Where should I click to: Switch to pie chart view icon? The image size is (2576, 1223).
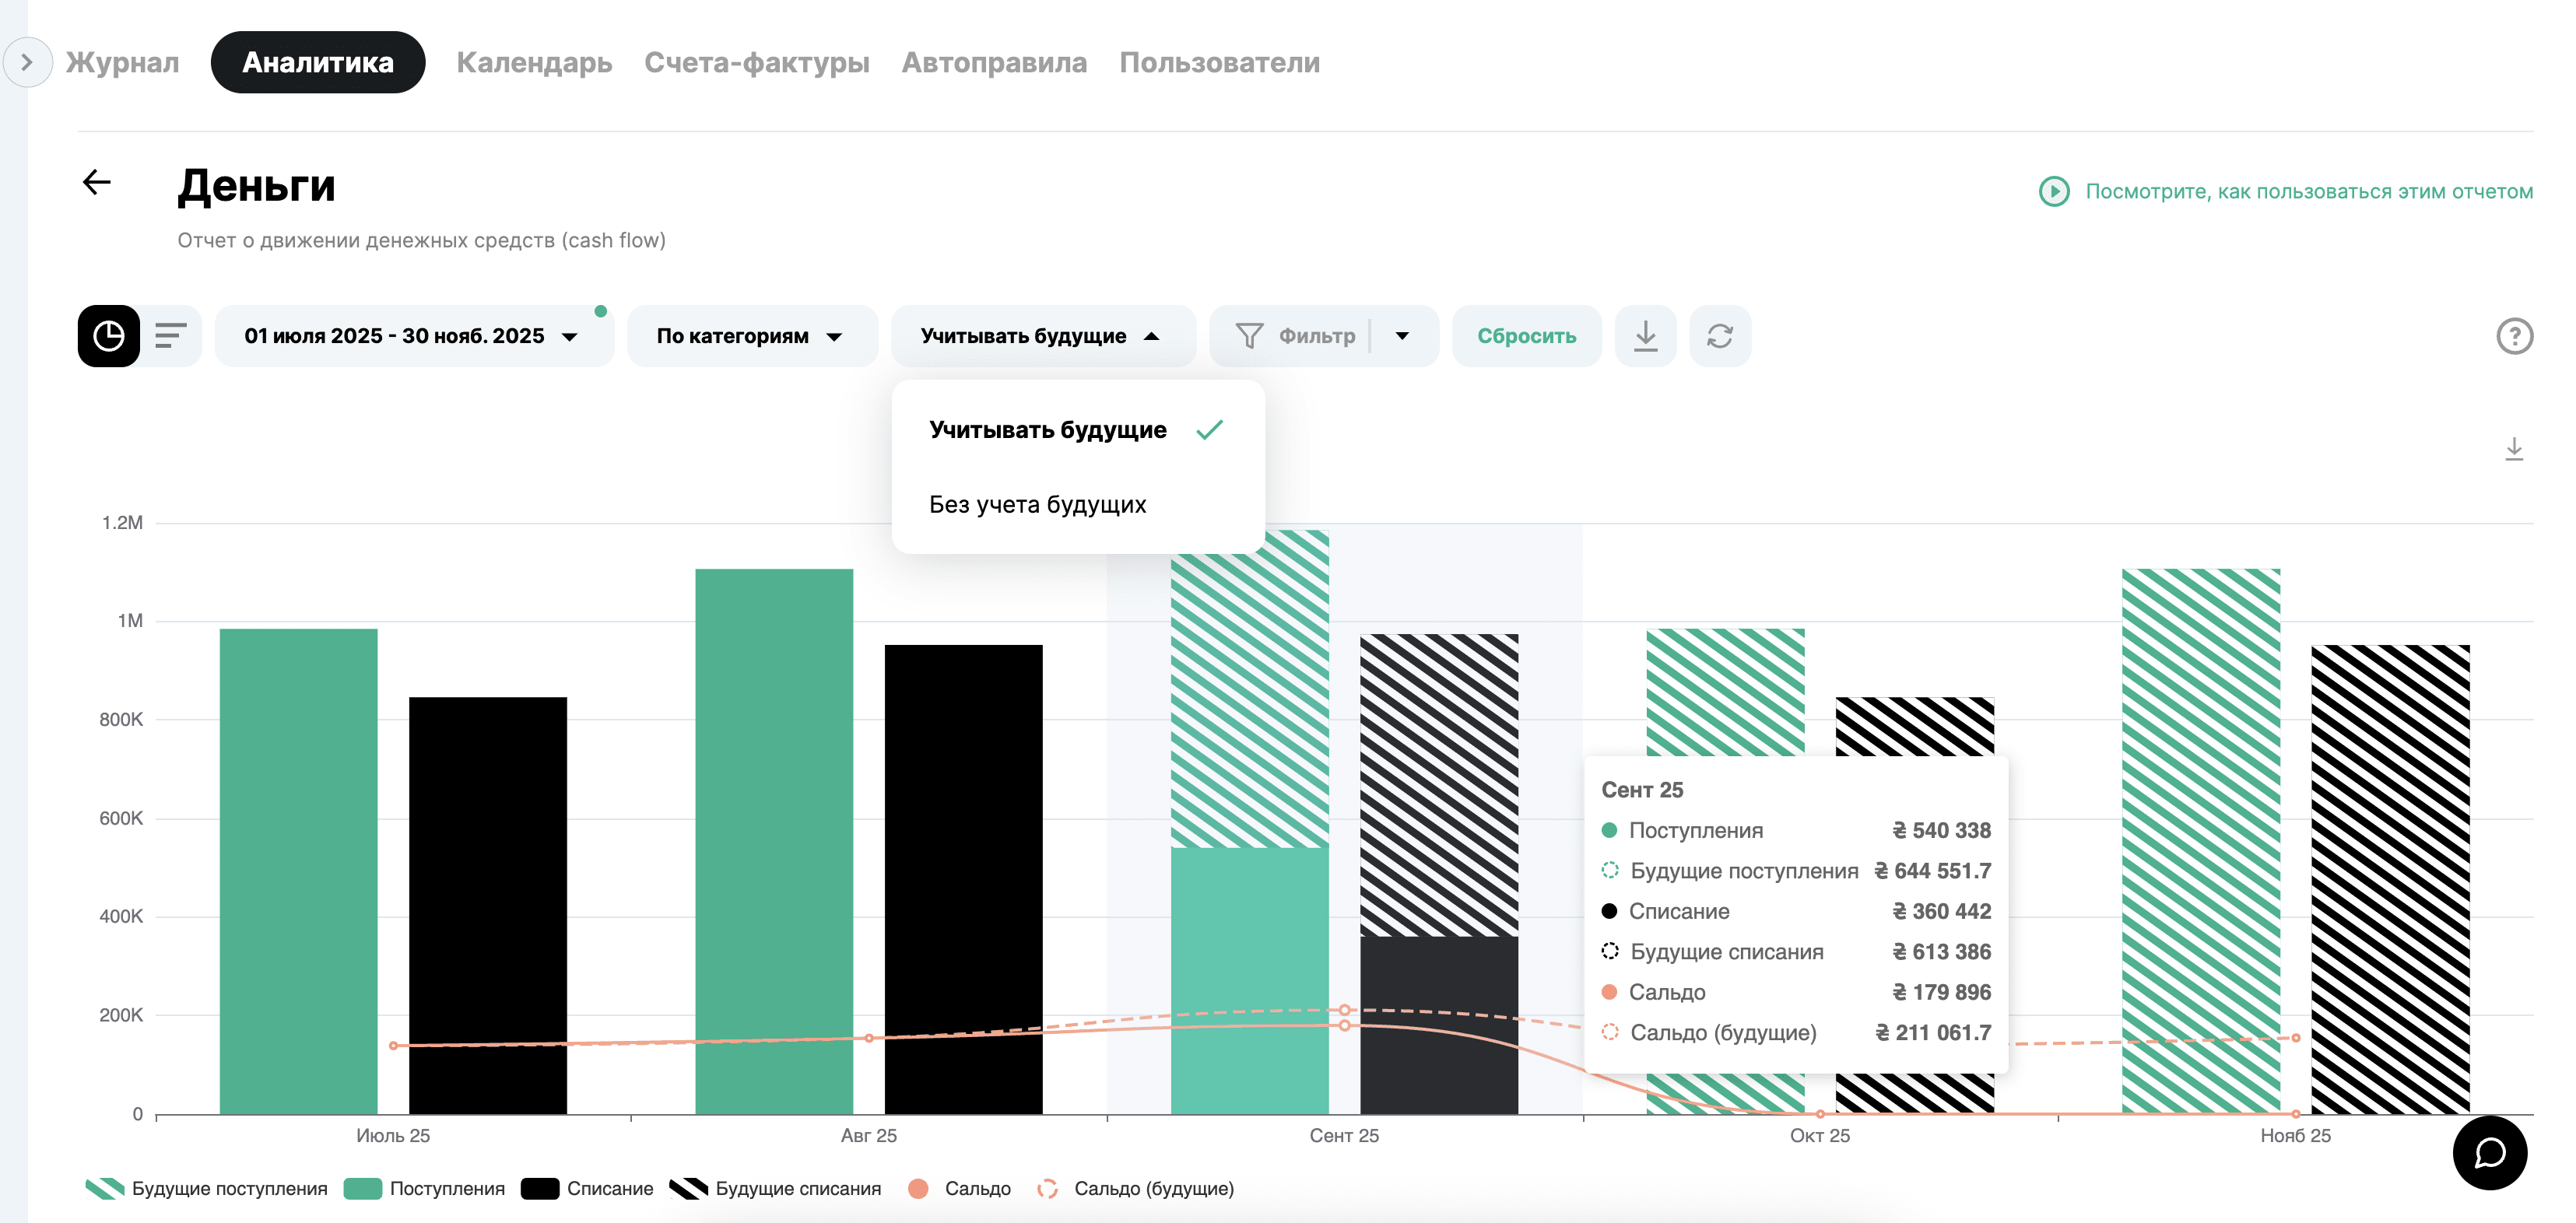coord(109,336)
